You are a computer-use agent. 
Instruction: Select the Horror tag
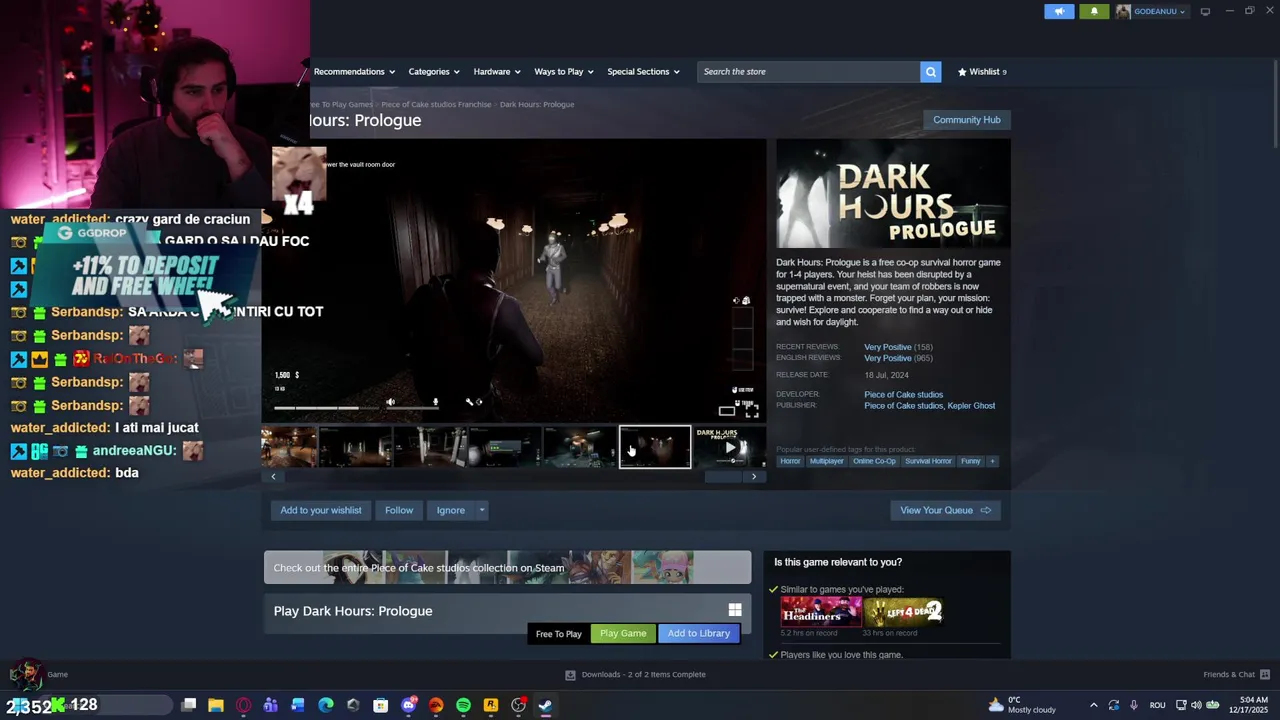(790, 461)
